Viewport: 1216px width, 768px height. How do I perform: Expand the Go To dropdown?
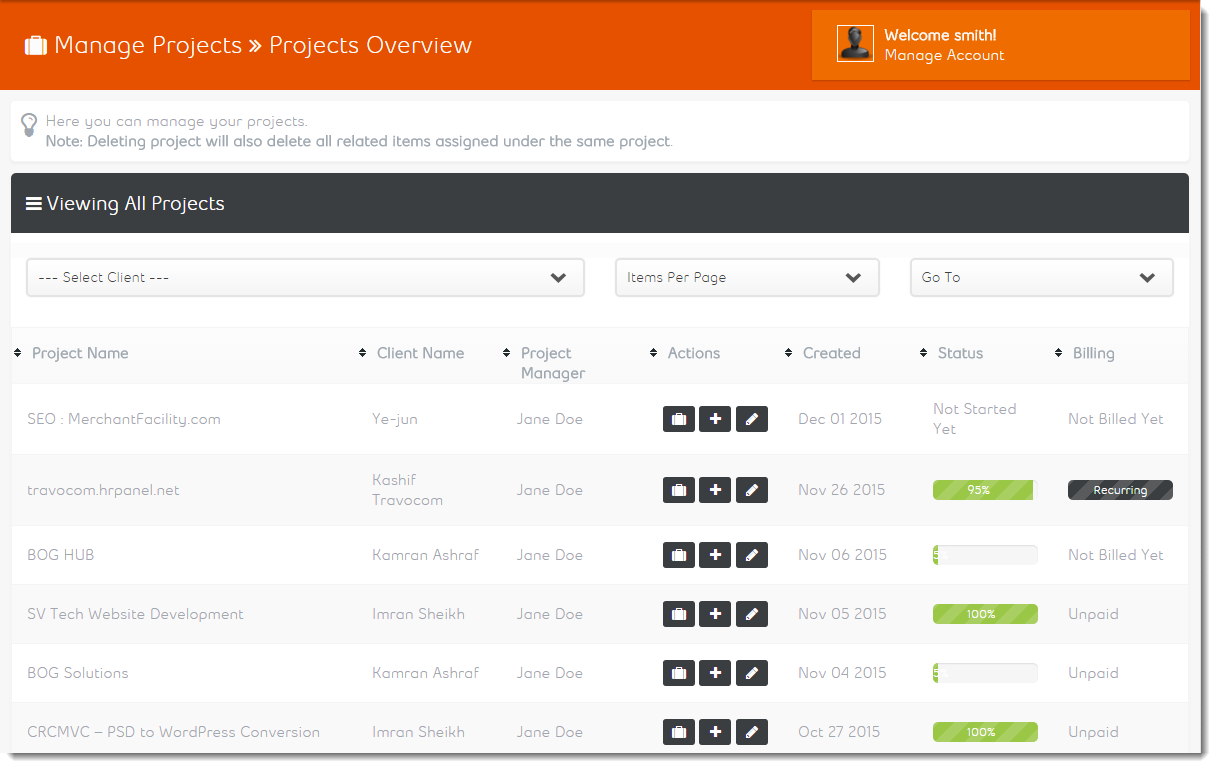tap(1041, 277)
